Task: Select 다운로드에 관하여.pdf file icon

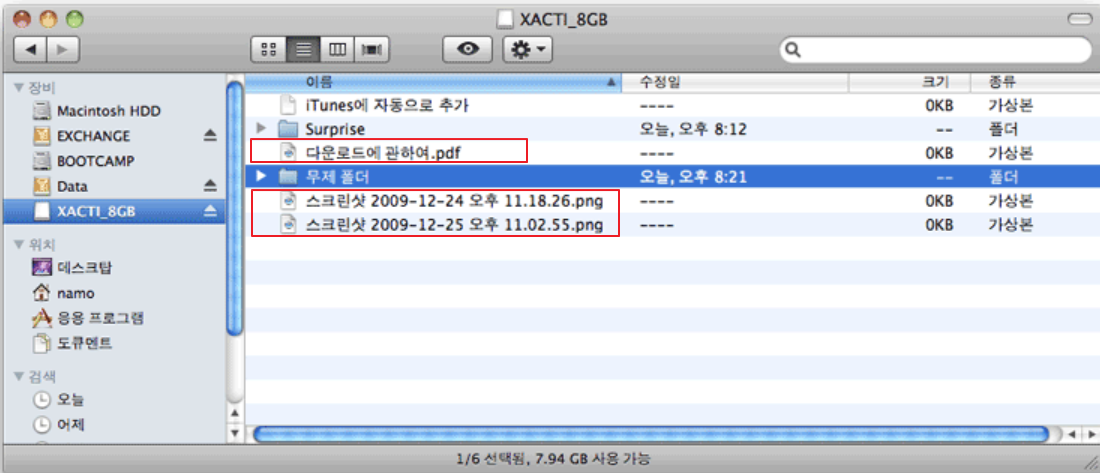Action: (x=288, y=152)
